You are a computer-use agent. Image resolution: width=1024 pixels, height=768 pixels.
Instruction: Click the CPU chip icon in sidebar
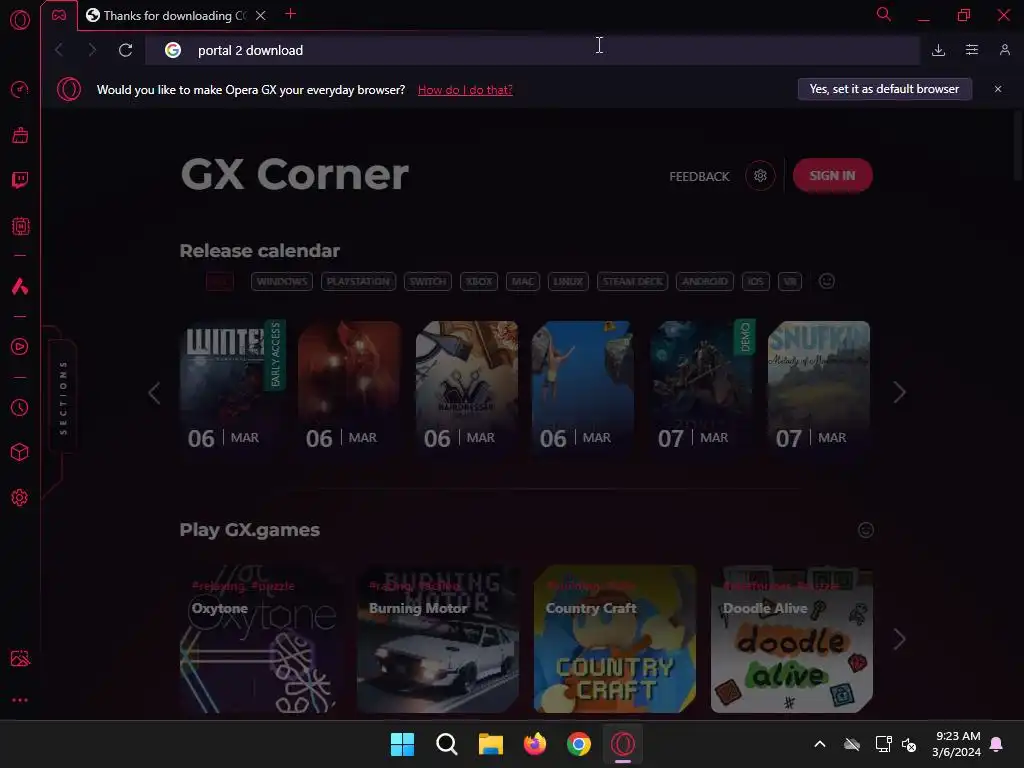(20, 226)
